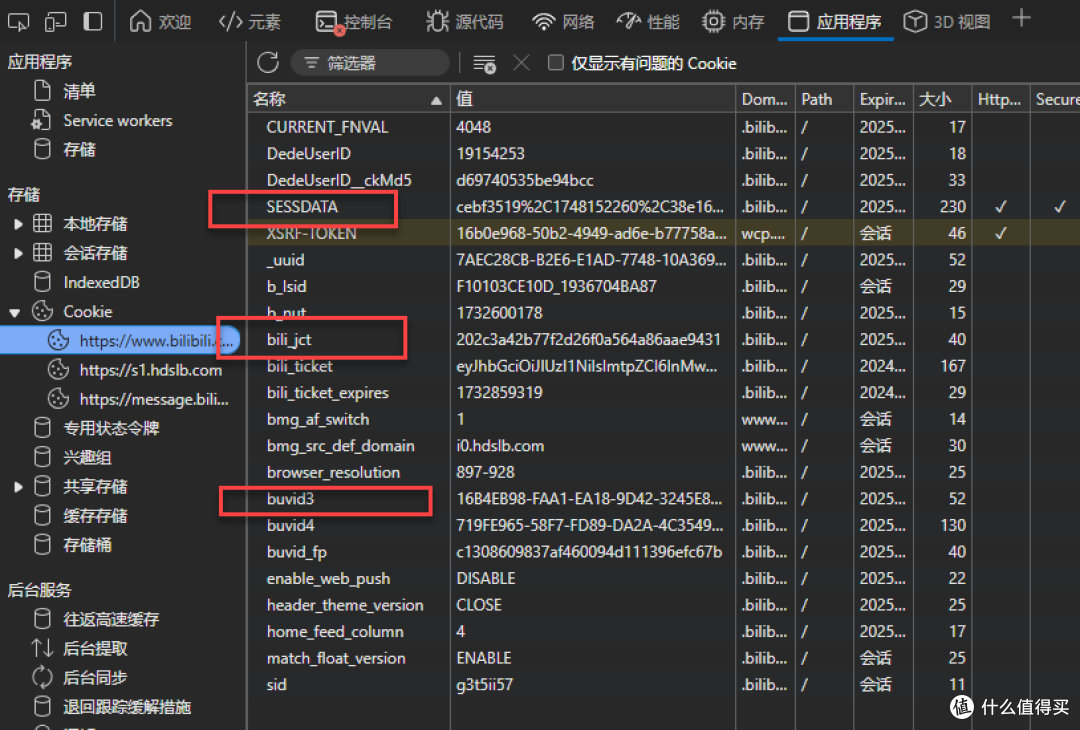Open 存储 item under 应用程序
The image size is (1080, 730).
79,149
